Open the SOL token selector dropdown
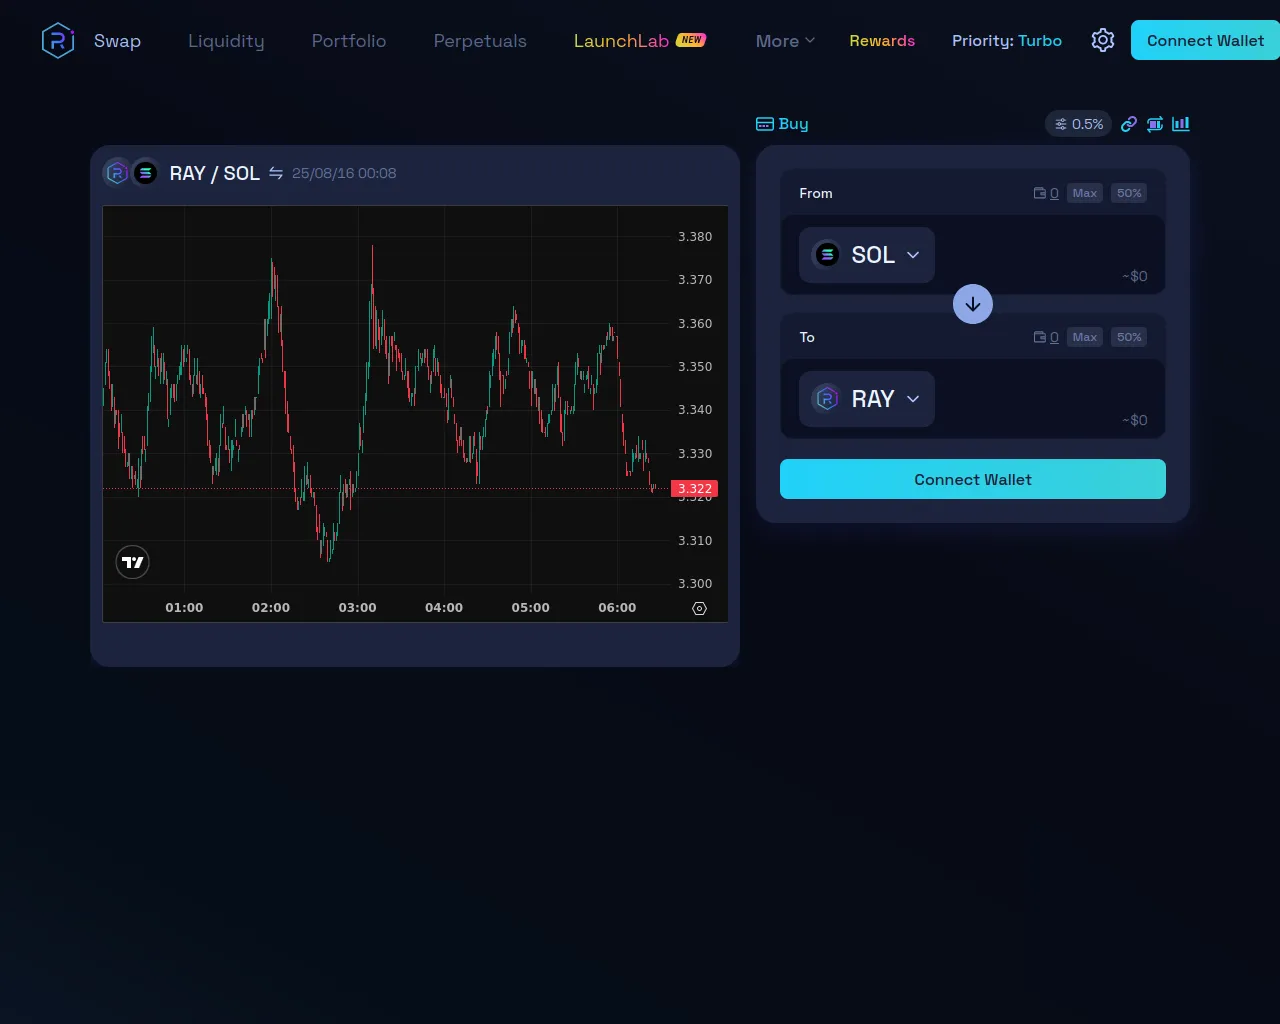This screenshot has height=1024, width=1280. click(x=867, y=255)
